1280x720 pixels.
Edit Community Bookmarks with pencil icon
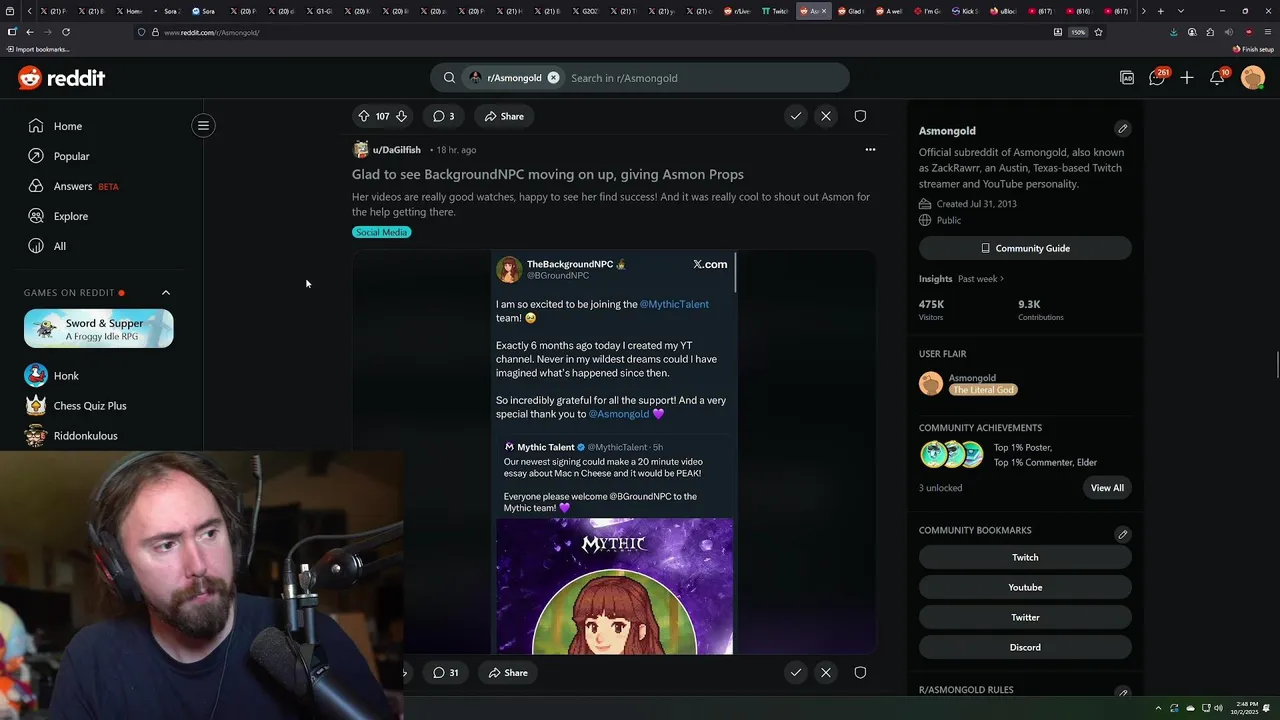coord(1122,534)
